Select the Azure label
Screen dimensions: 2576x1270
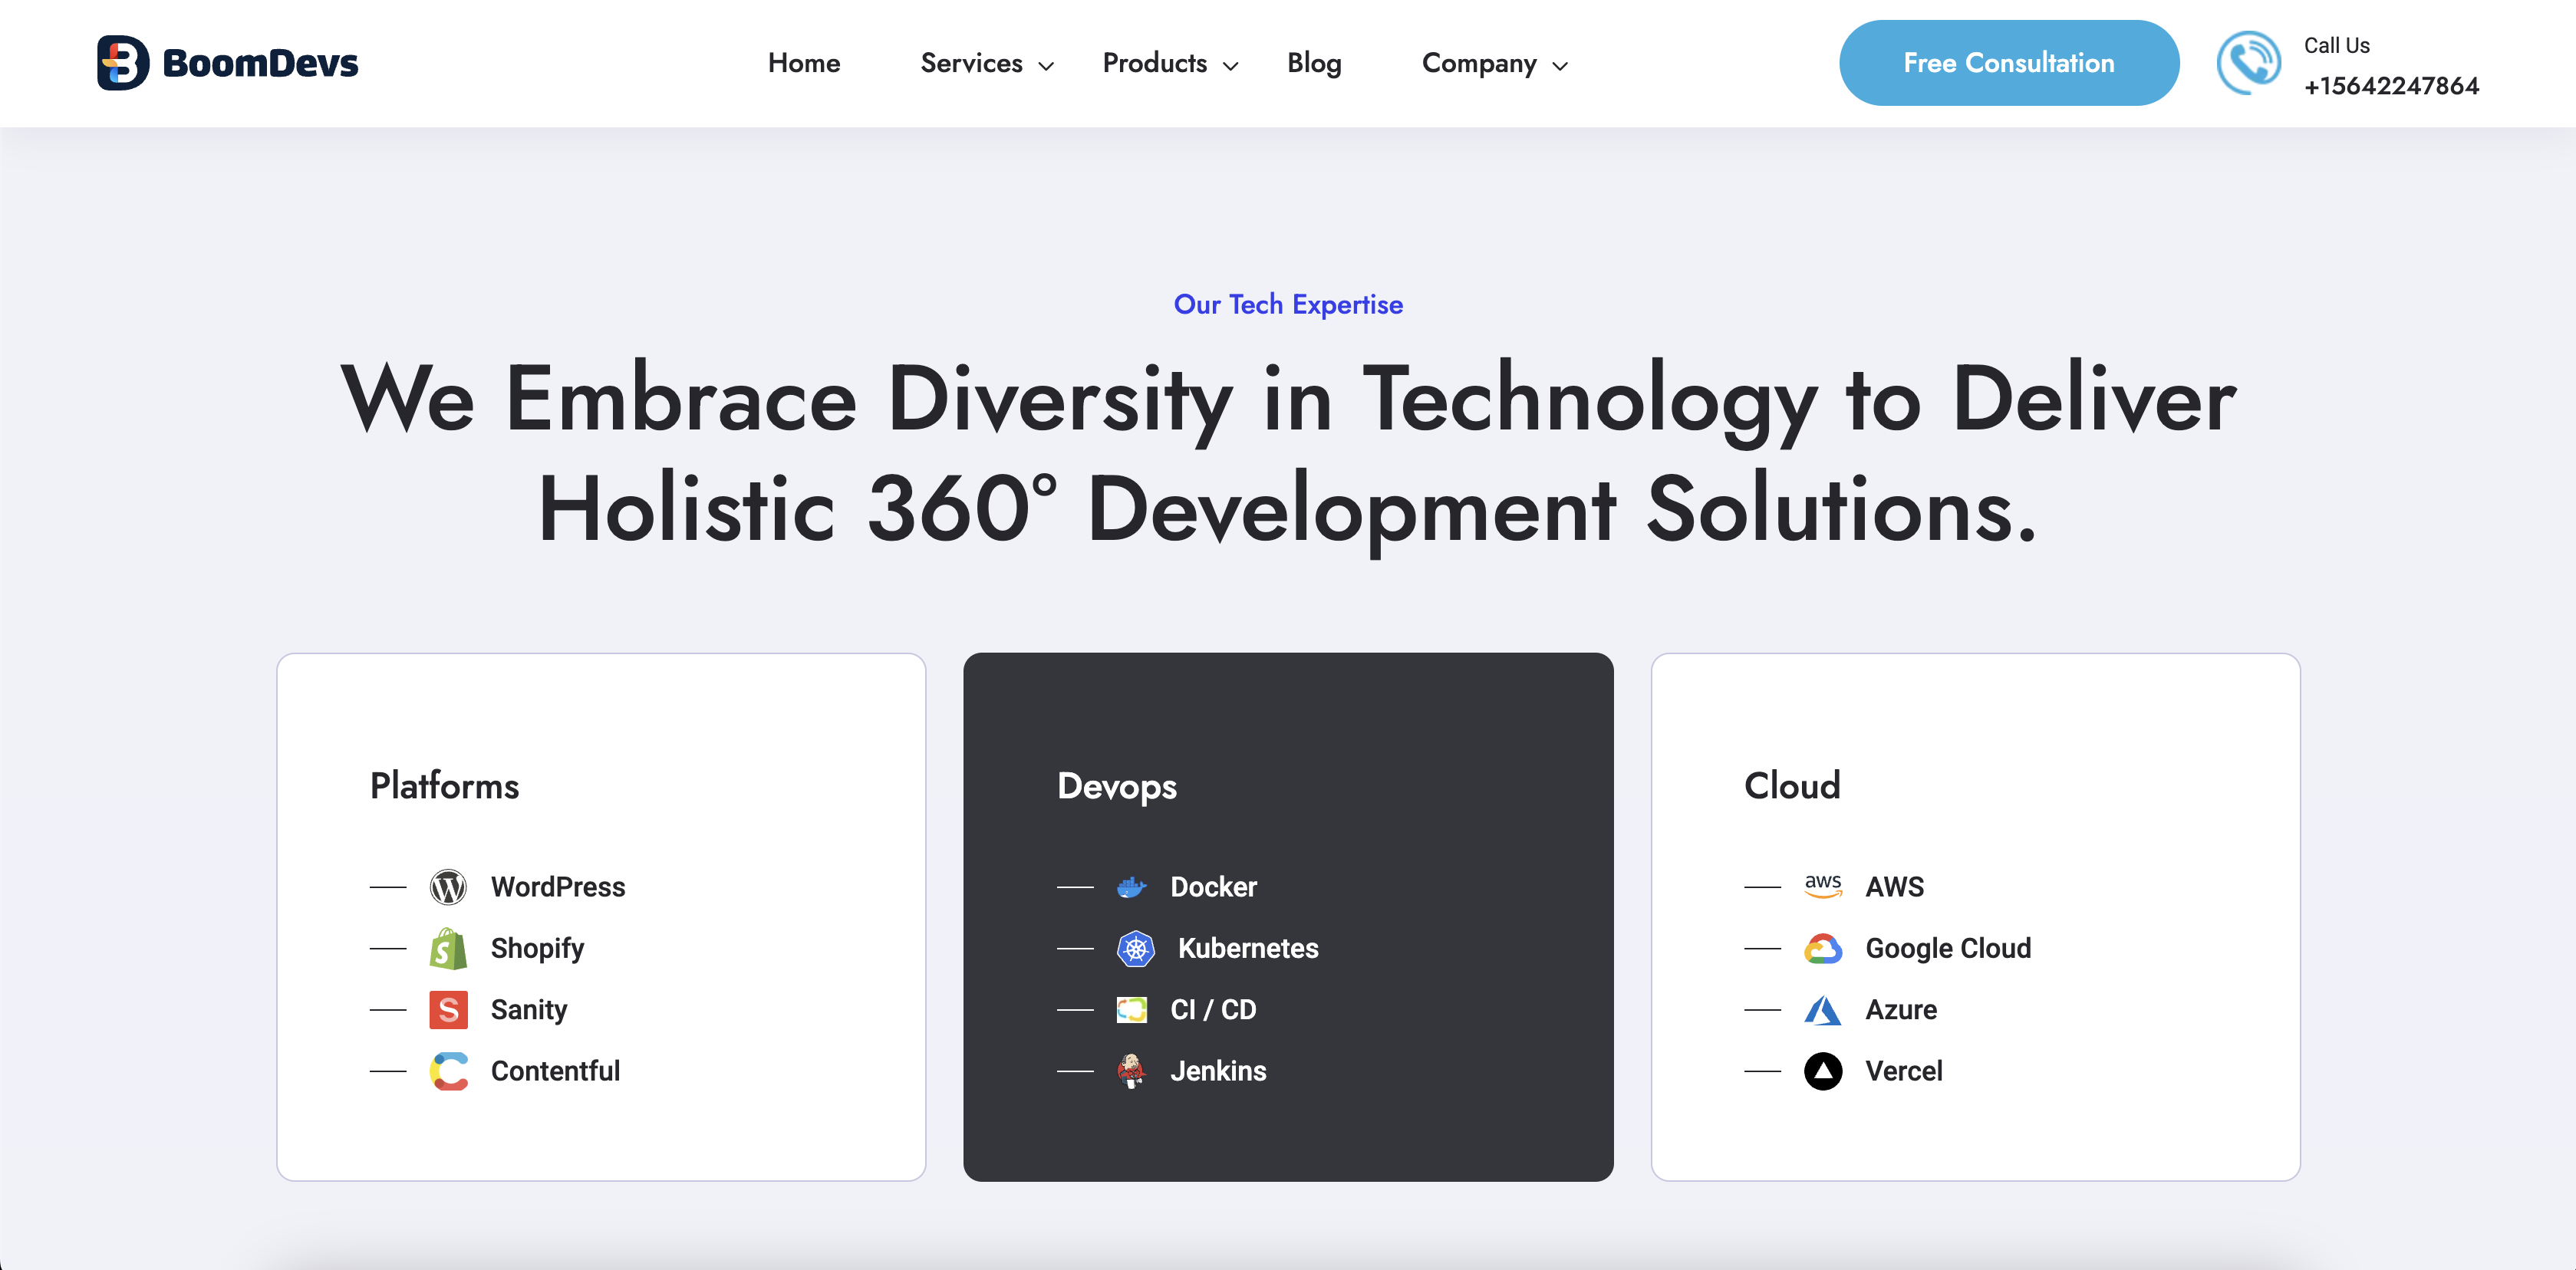click(1901, 1010)
